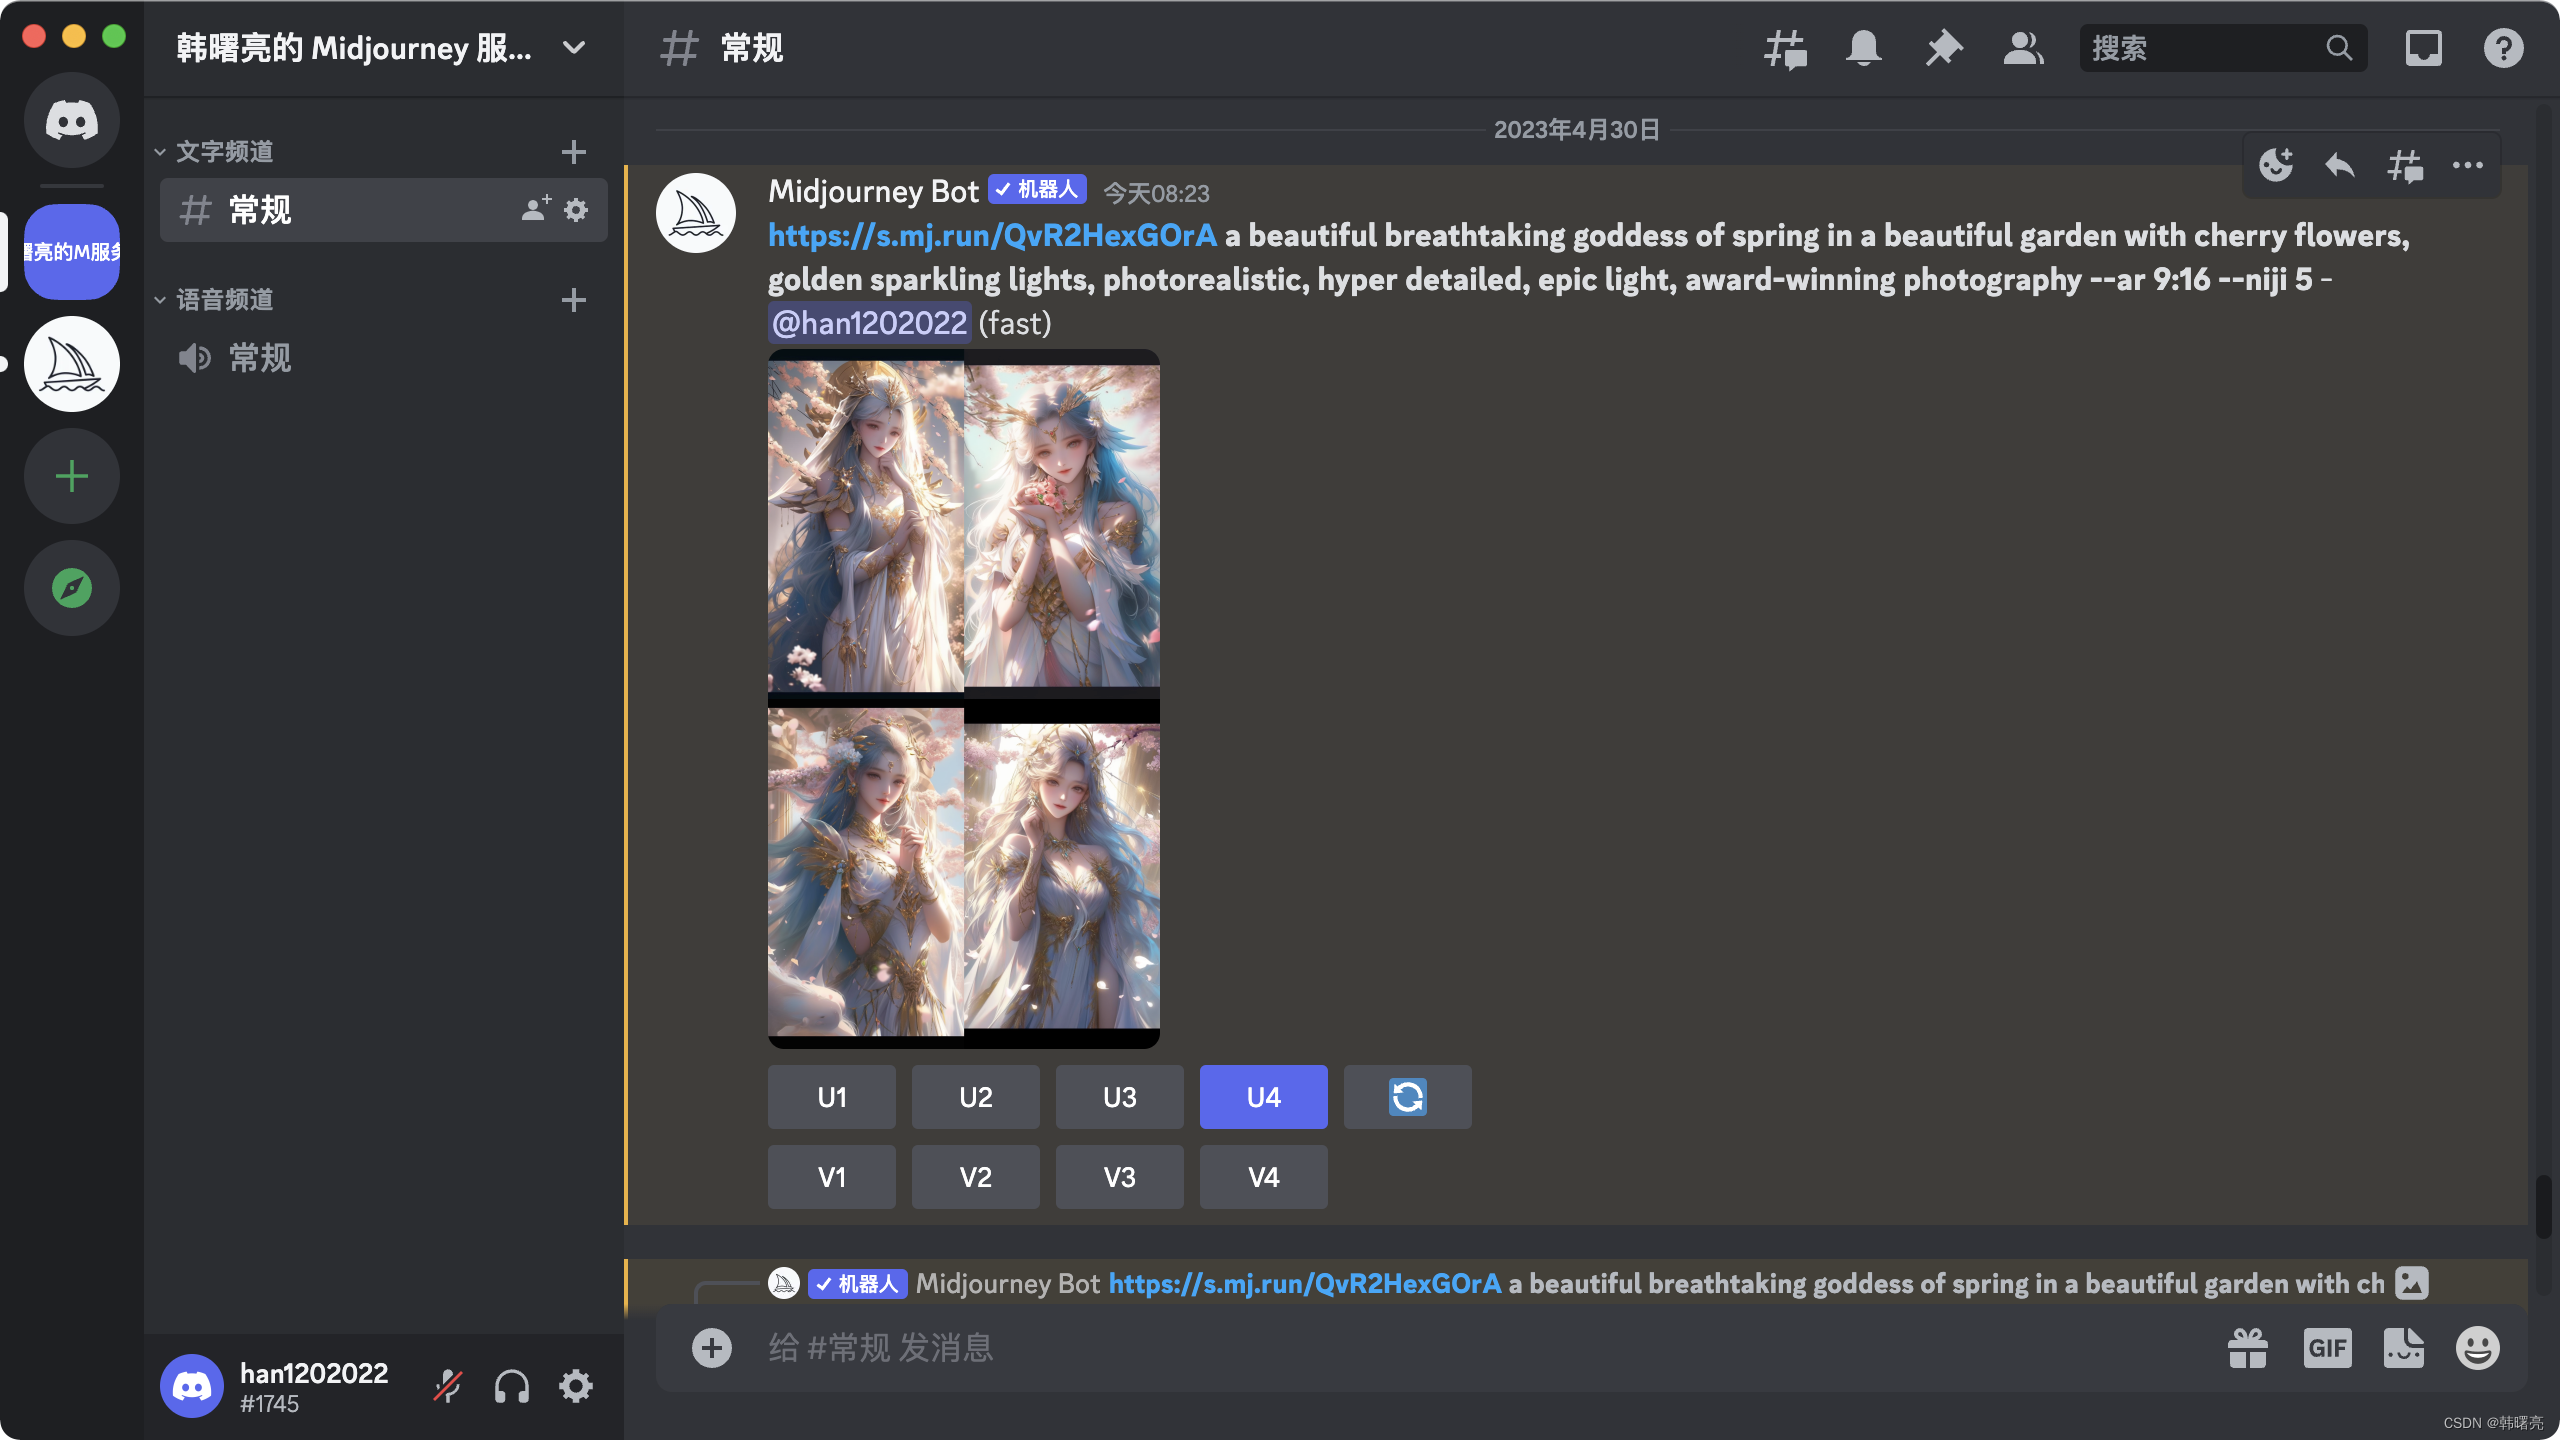Toggle the add channel button
2560x1440 pixels.
pyautogui.click(x=573, y=151)
